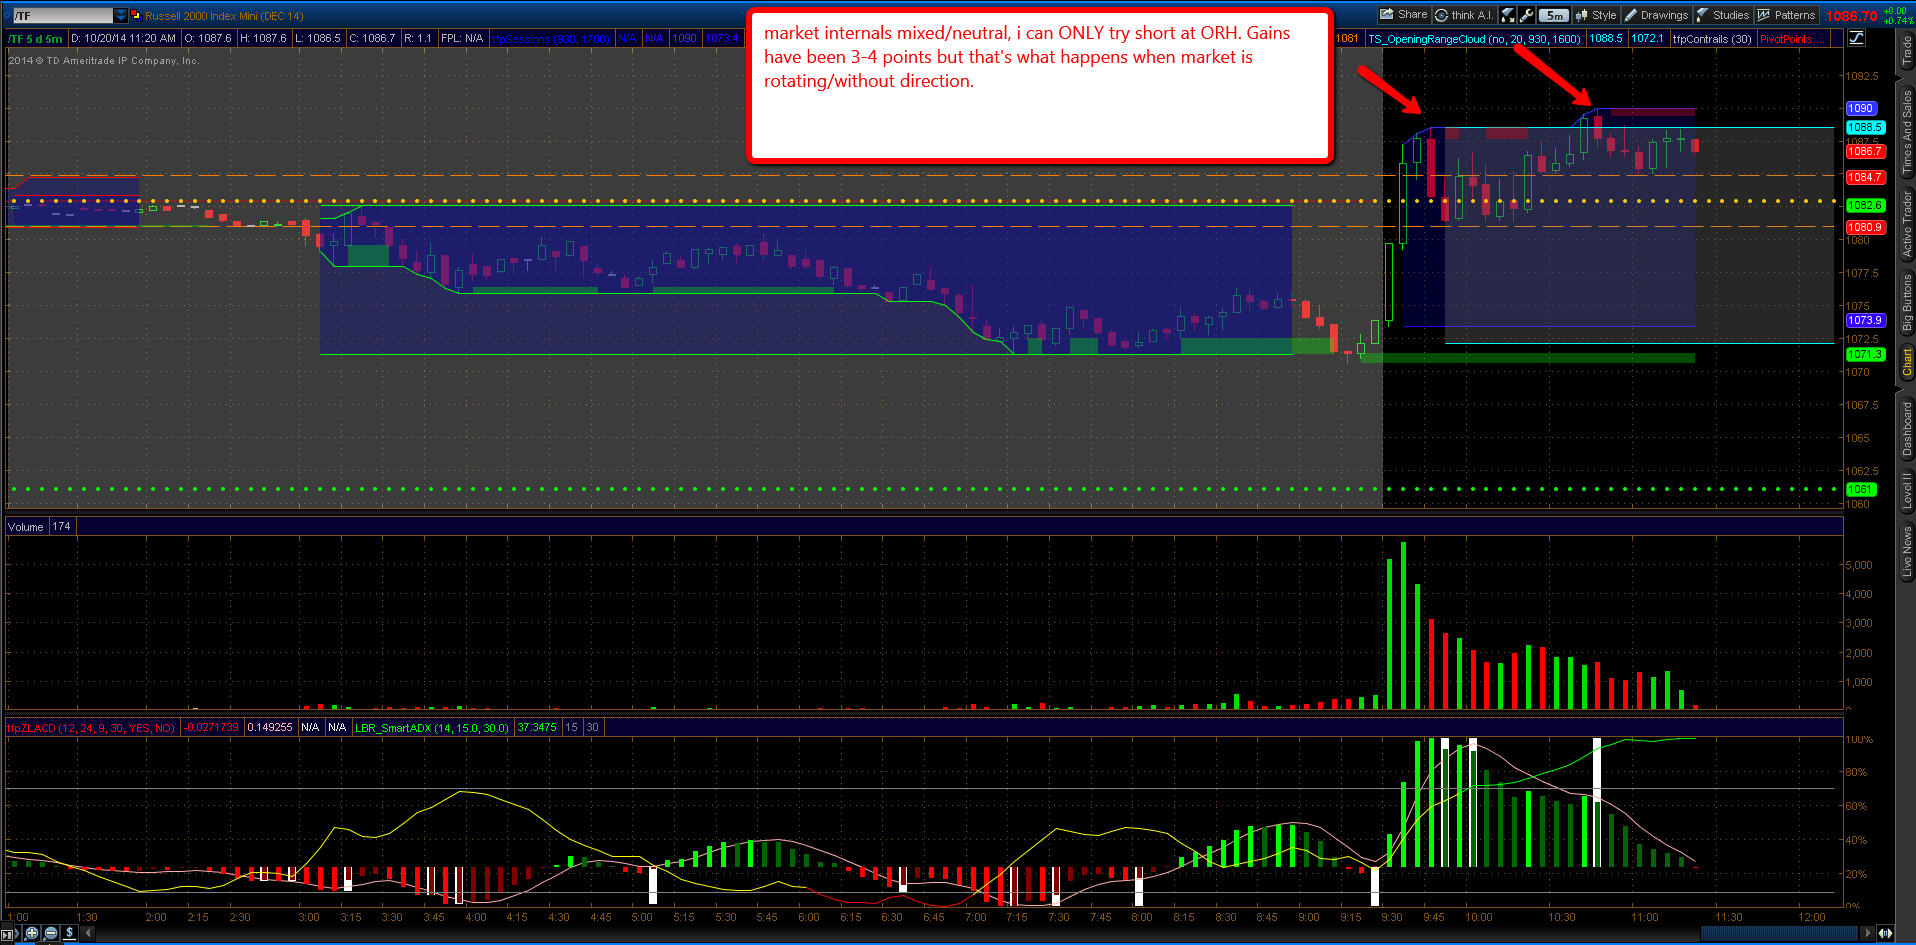Open the Drawings menu
This screenshot has width=1916, height=945.
click(1656, 15)
